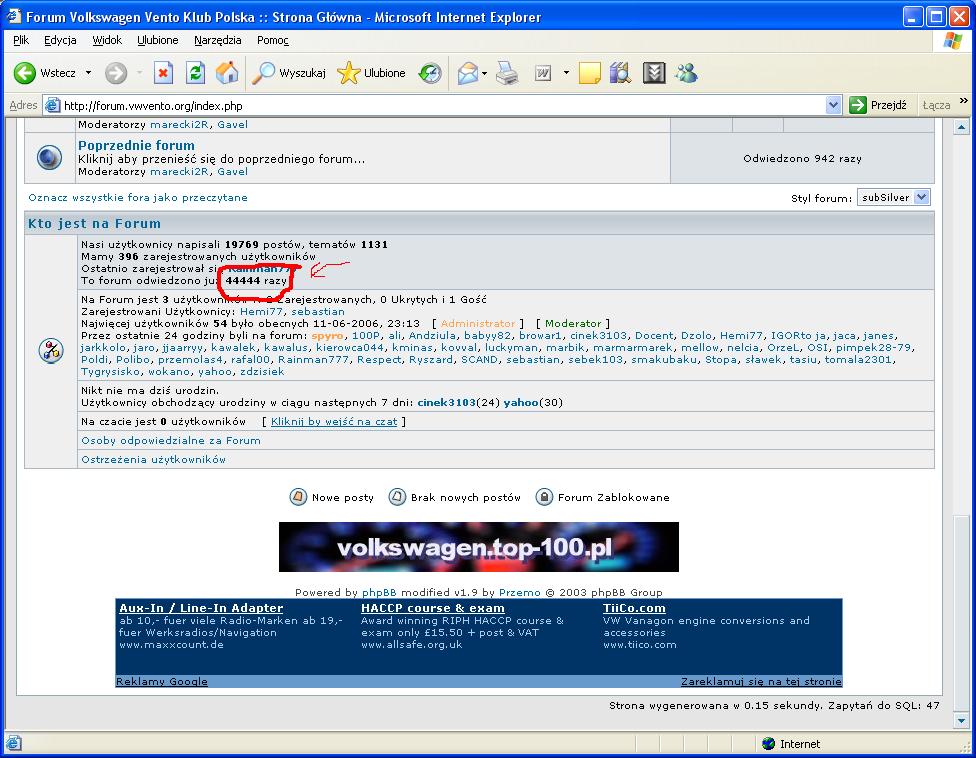The image size is (976, 758).
Task: Open the TiiCo.com ad link
Action: (634, 608)
